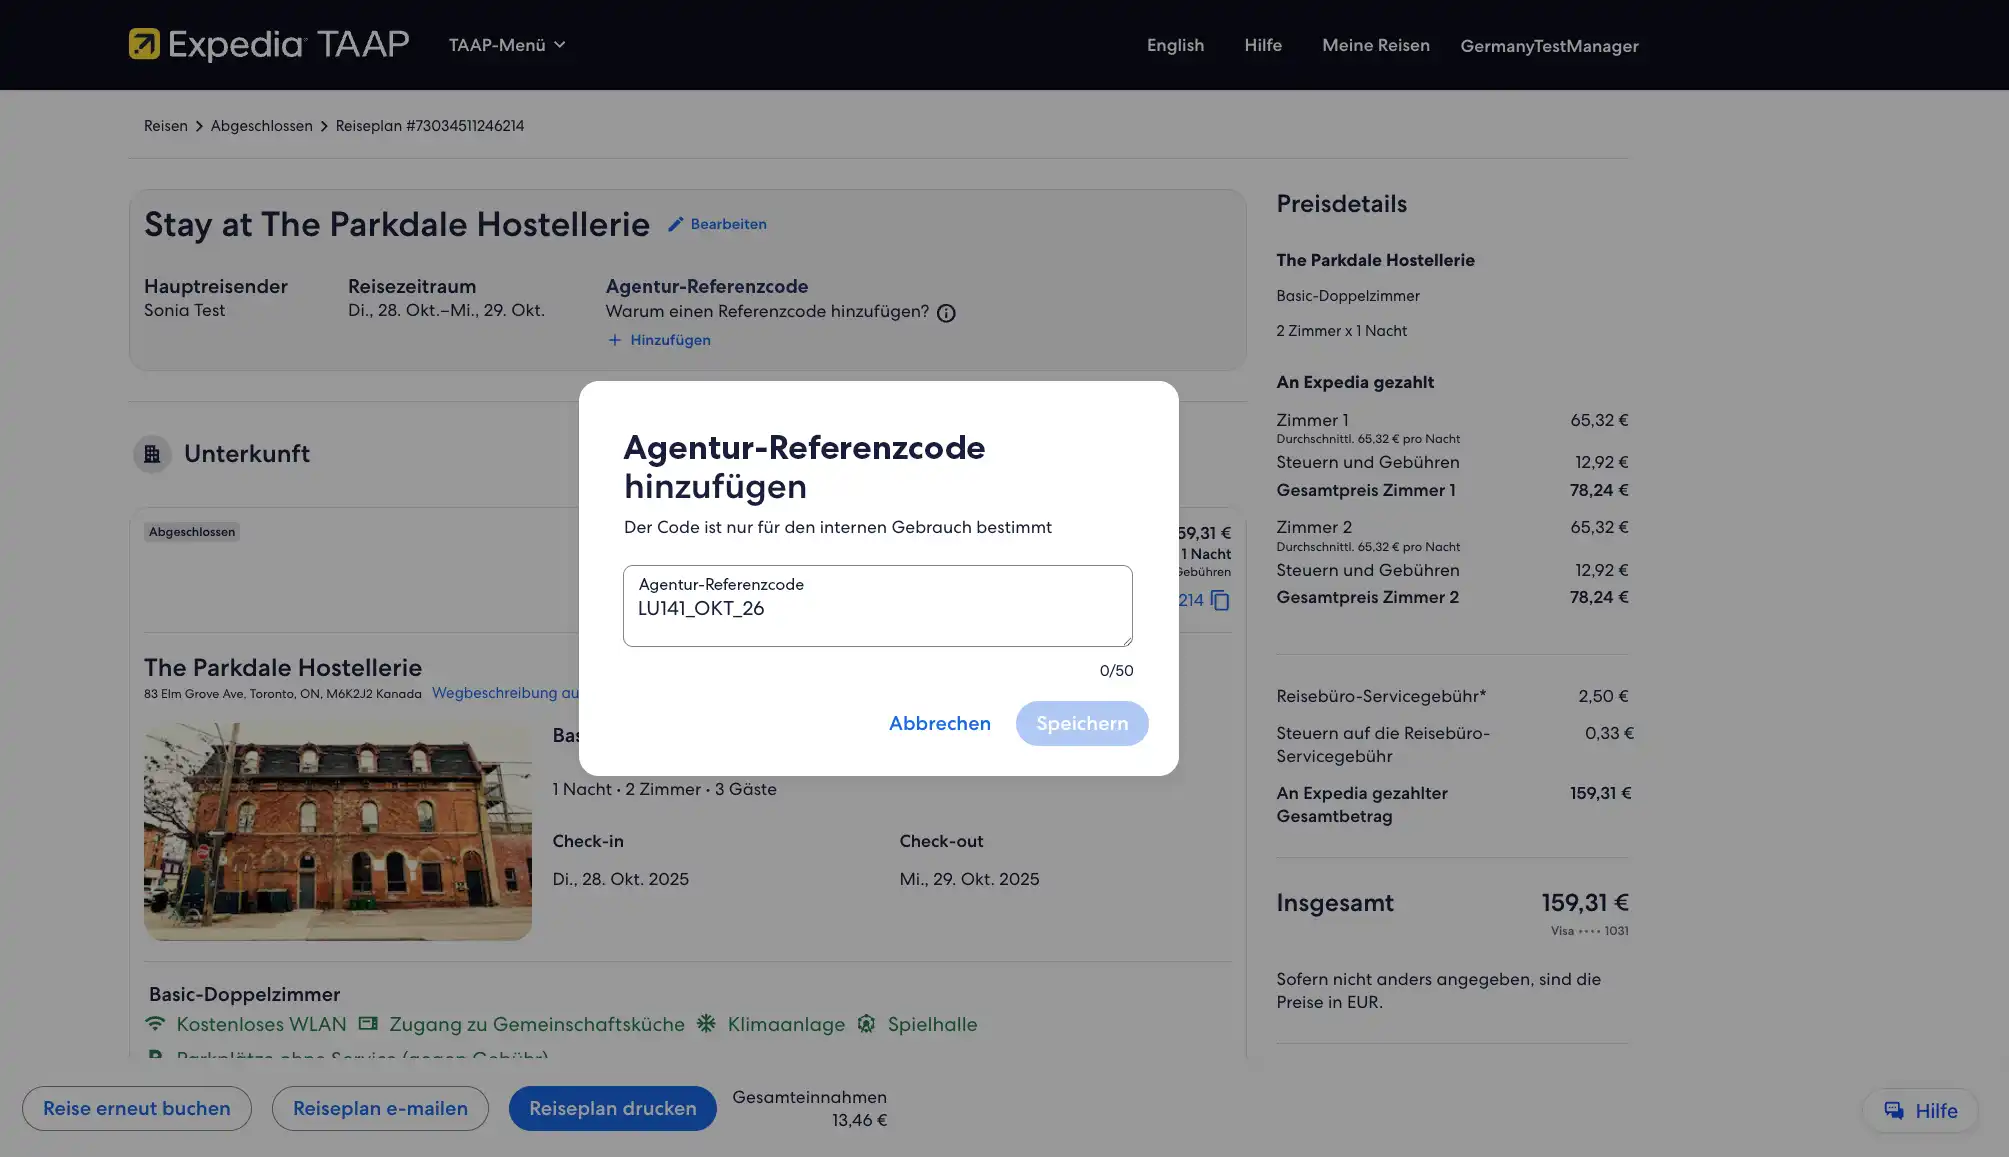This screenshot has height=1157, width=2009.
Task: Focus the Agentur-Referenzcode text field
Action: tap(878, 606)
